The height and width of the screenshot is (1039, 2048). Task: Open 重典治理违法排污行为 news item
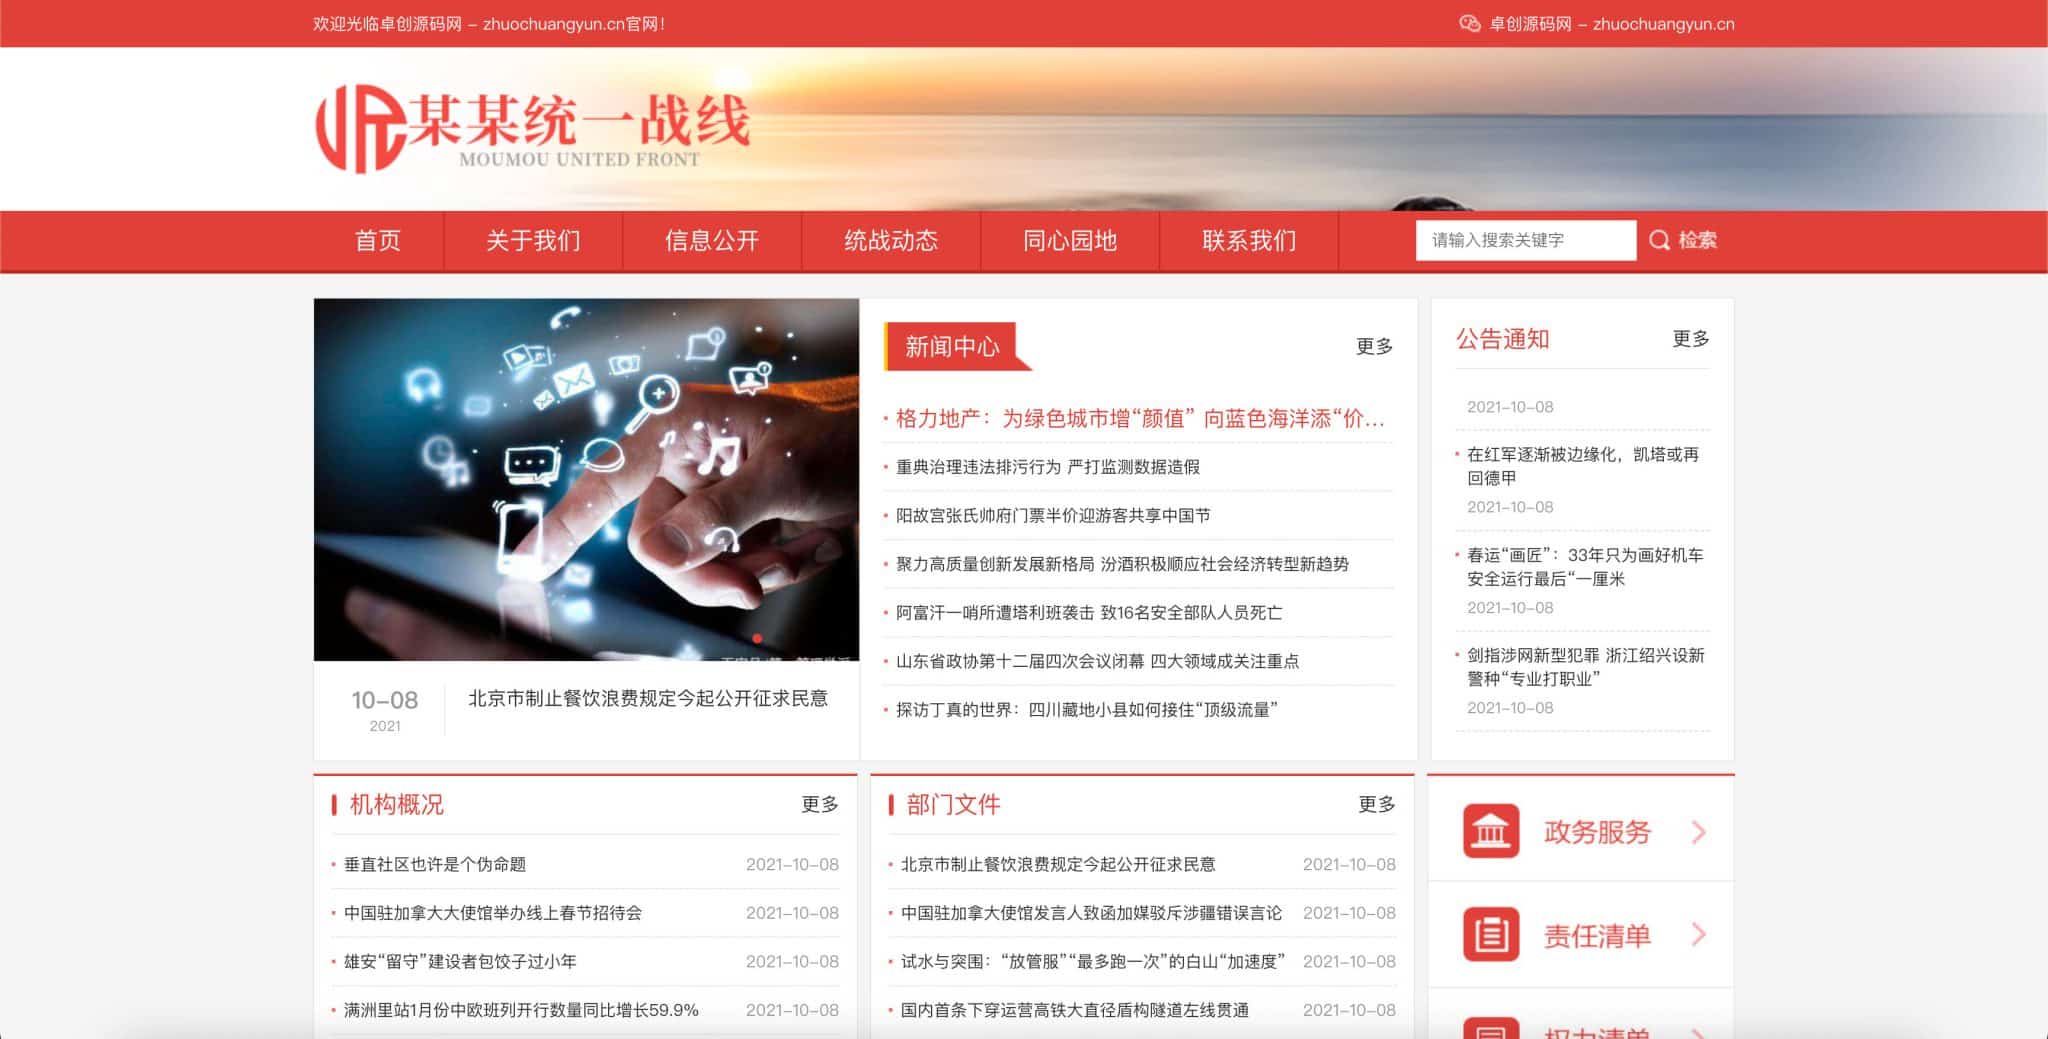(1047, 467)
